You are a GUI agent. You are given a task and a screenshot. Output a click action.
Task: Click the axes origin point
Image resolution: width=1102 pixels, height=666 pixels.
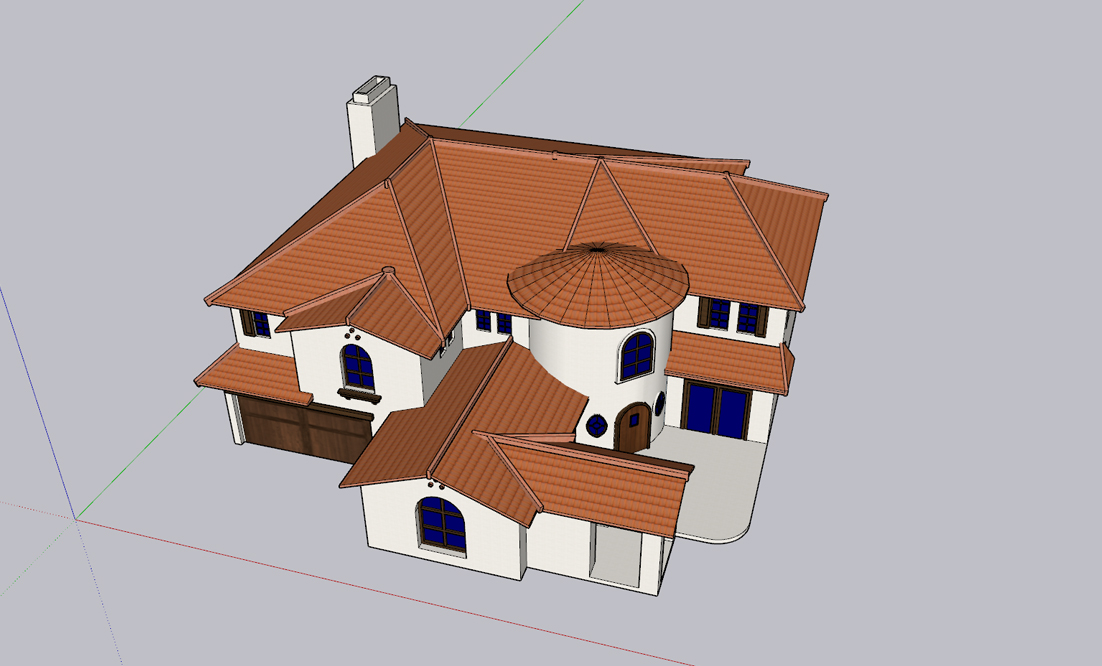pos(76,518)
